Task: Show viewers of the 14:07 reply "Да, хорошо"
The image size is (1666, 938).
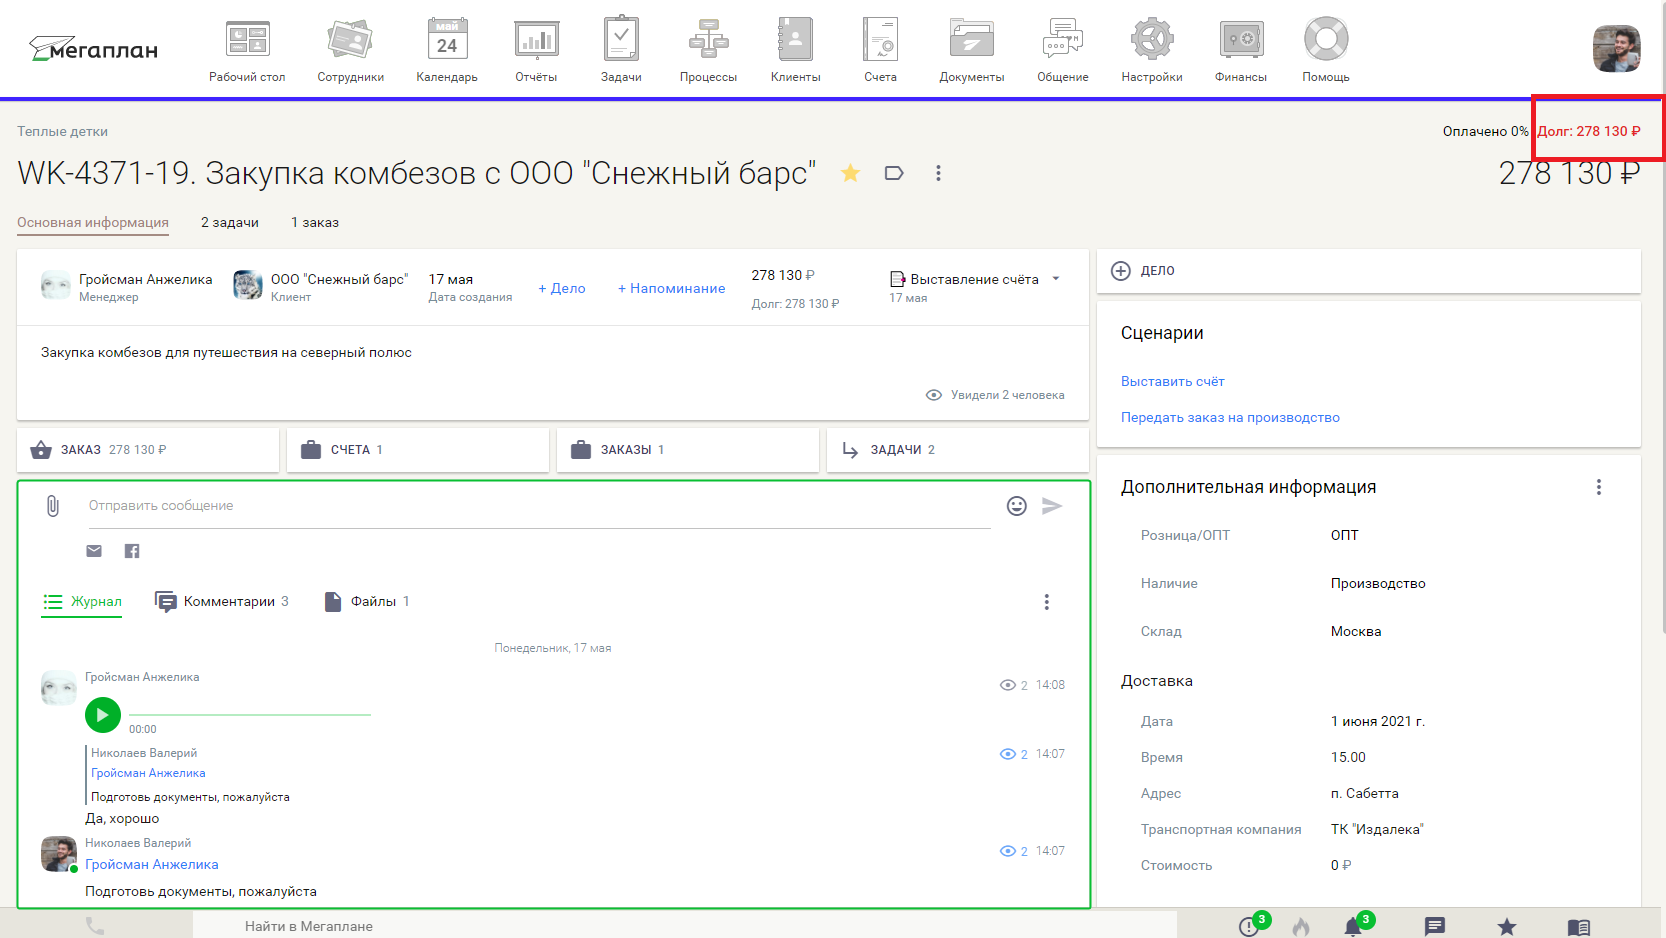Action: tap(1013, 754)
